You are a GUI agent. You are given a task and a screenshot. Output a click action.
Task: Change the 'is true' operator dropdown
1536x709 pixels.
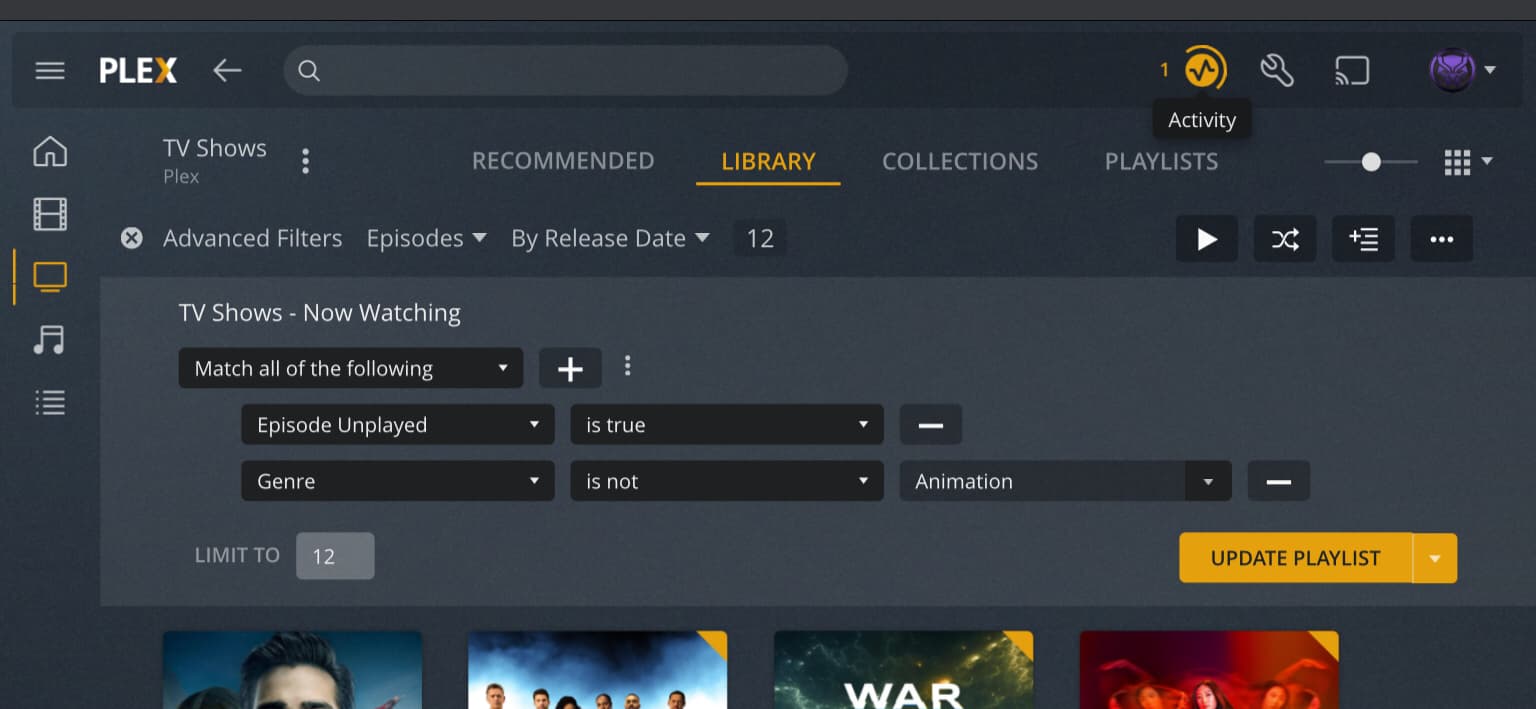(x=727, y=425)
